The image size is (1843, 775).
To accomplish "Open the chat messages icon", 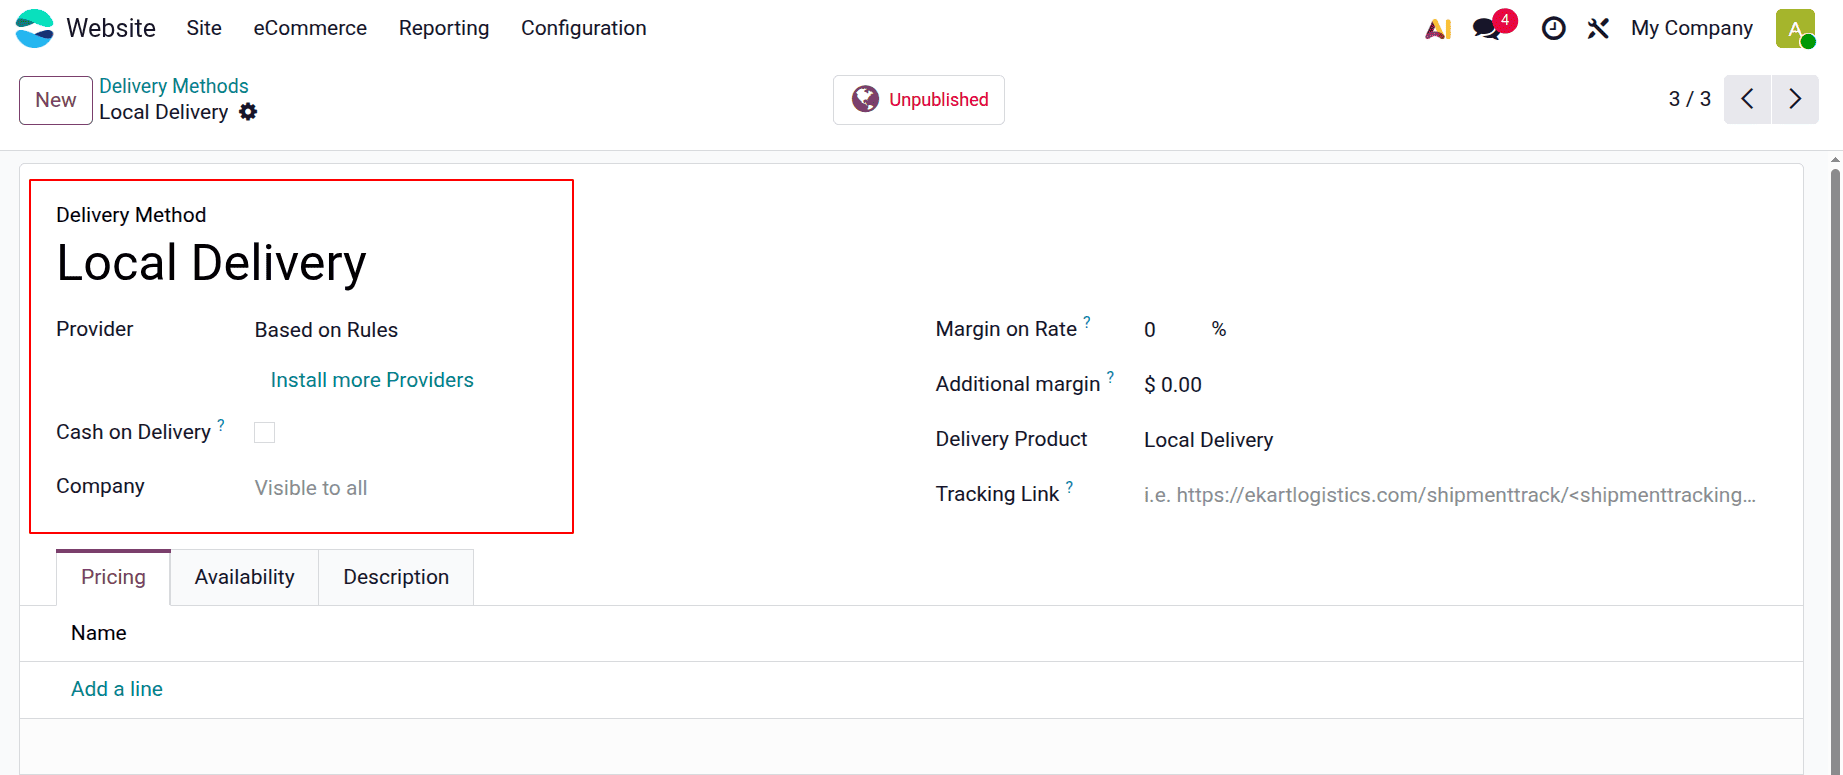I will tap(1487, 29).
